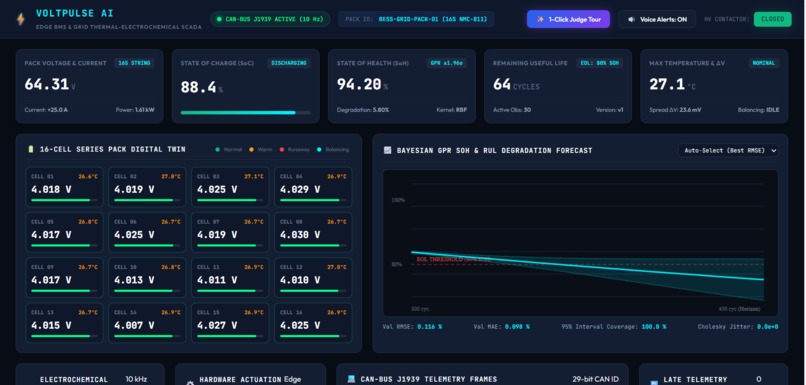Select the Cell 14 card showing 4.007 V

[147, 323]
